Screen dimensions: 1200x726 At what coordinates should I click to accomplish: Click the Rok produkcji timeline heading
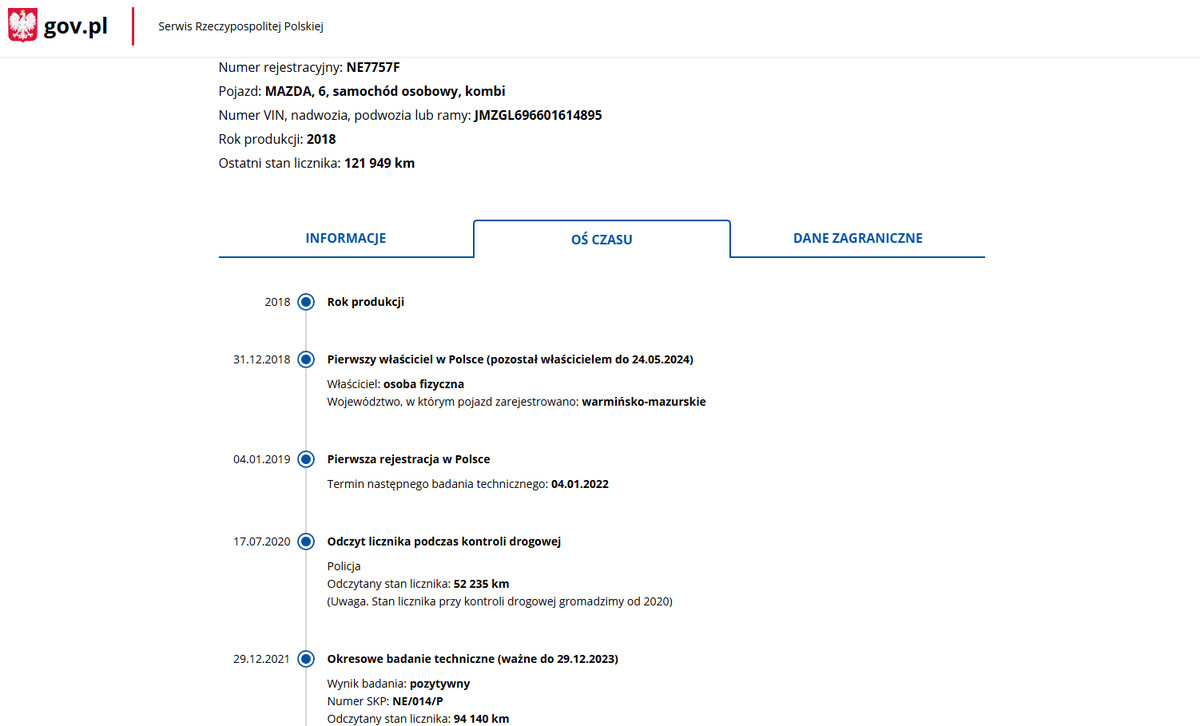point(365,302)
